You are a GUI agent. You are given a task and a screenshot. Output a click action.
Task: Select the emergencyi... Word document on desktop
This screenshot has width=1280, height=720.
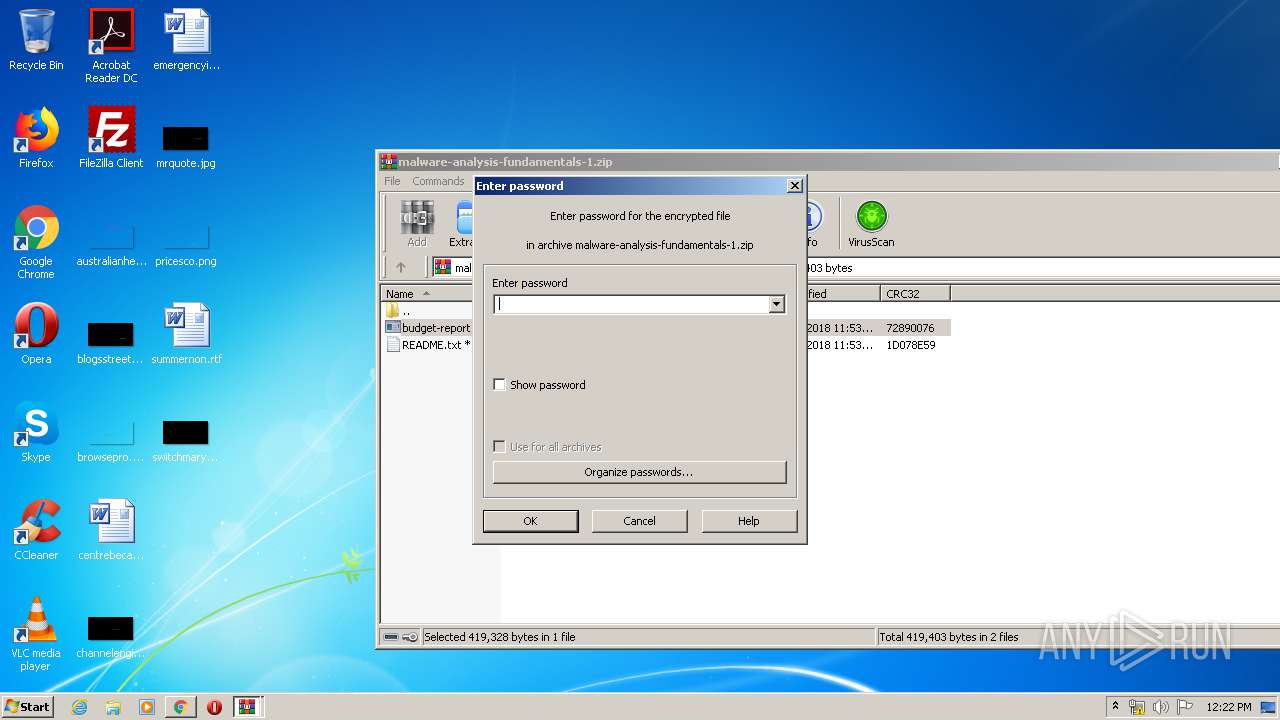186,40
